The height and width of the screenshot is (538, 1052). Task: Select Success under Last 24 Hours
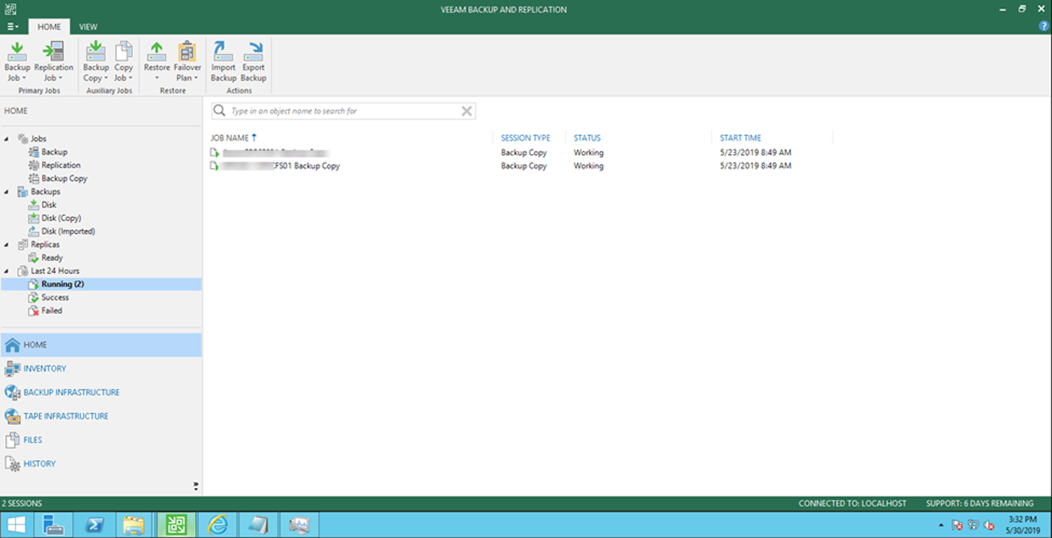48,297
